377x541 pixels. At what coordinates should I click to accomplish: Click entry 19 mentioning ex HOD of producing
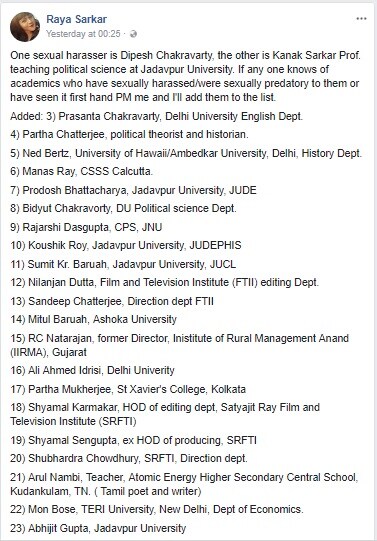pyautogui.click(x=133, y=440)
